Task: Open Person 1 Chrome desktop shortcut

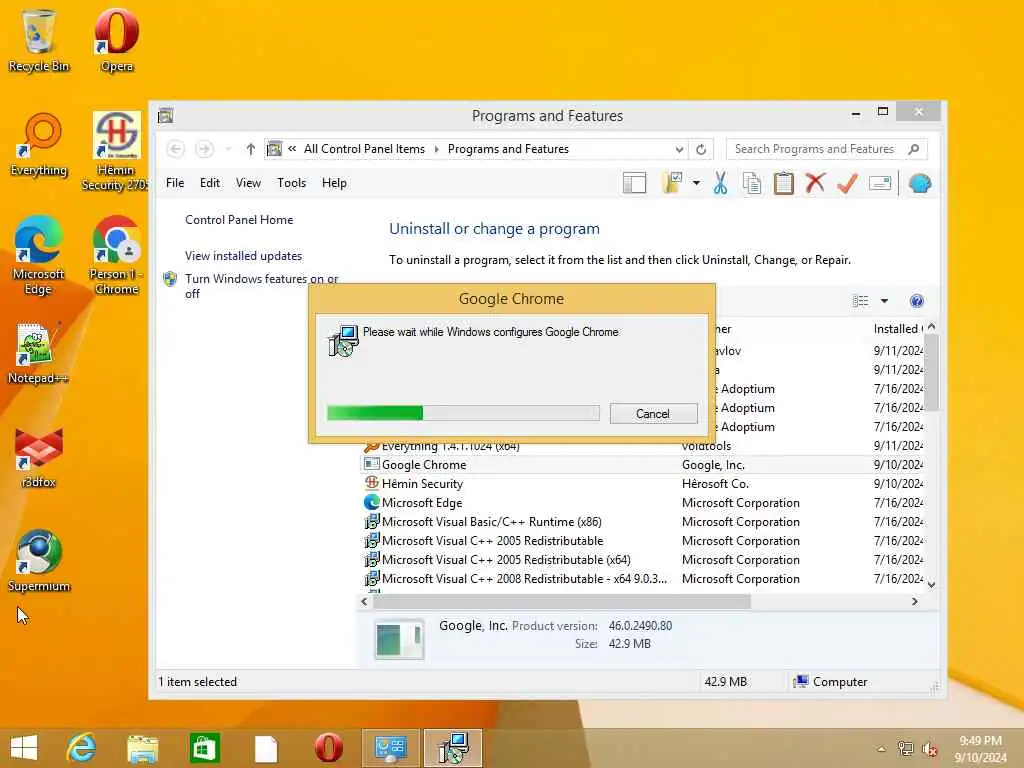Action: point(116,256)
